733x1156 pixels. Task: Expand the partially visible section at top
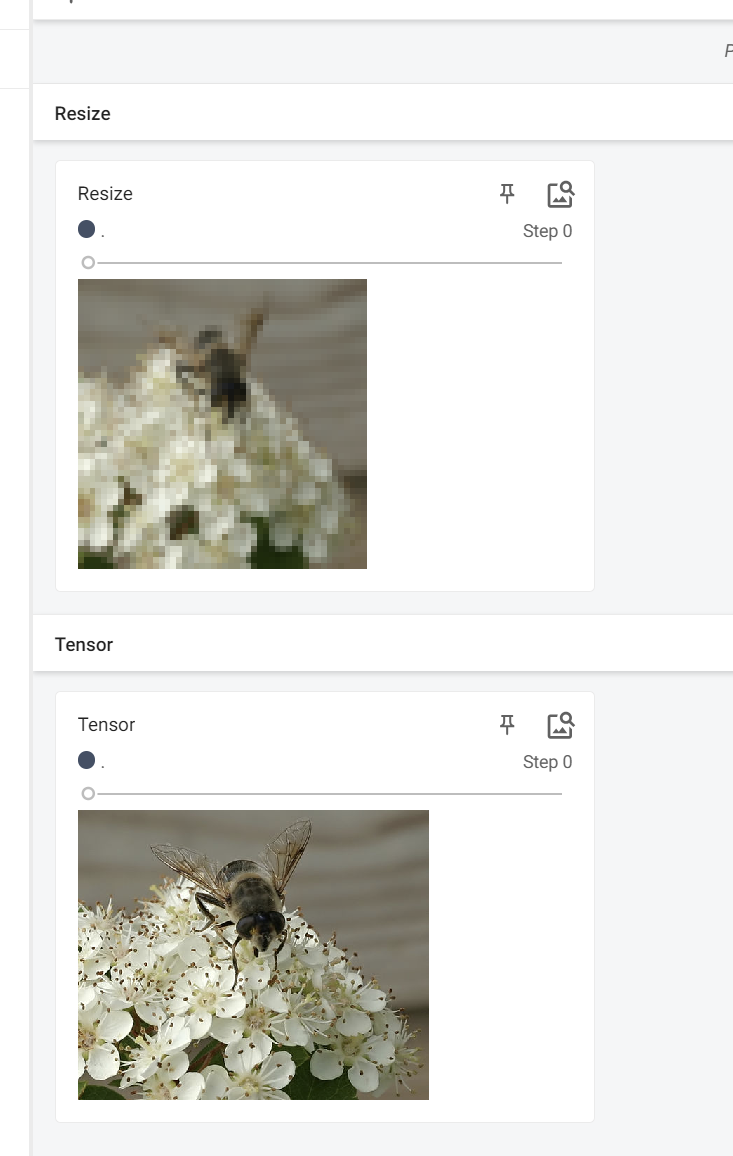[x=383, y=9]
